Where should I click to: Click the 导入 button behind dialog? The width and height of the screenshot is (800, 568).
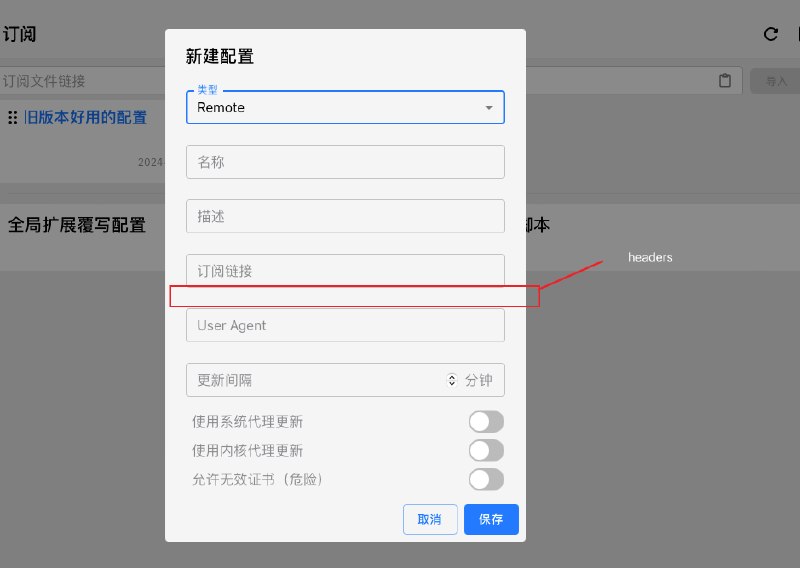(x=776, y=81)
